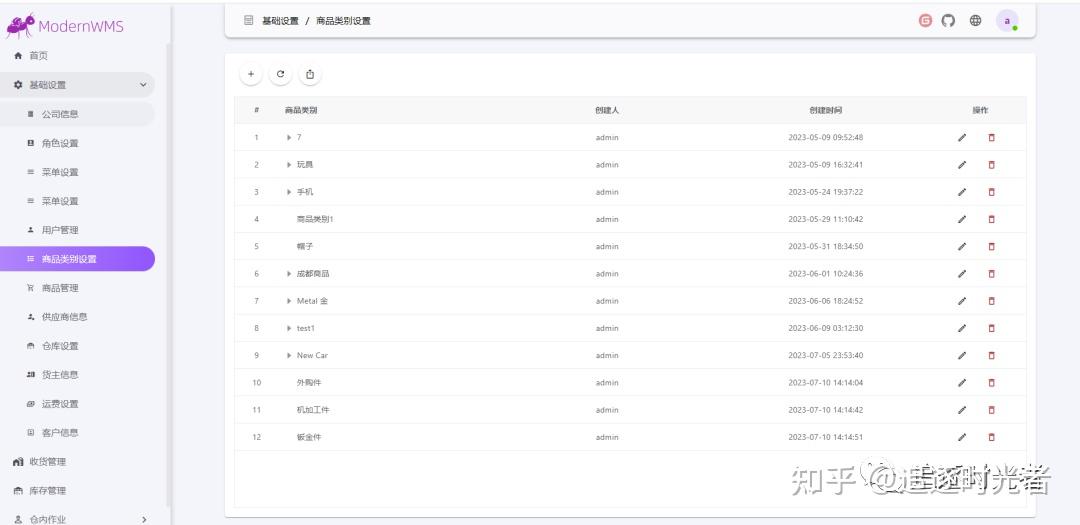This screenshot has height=525, width=1080.
Task: Click the red Gitee icon in header
Action: [926, 20]
